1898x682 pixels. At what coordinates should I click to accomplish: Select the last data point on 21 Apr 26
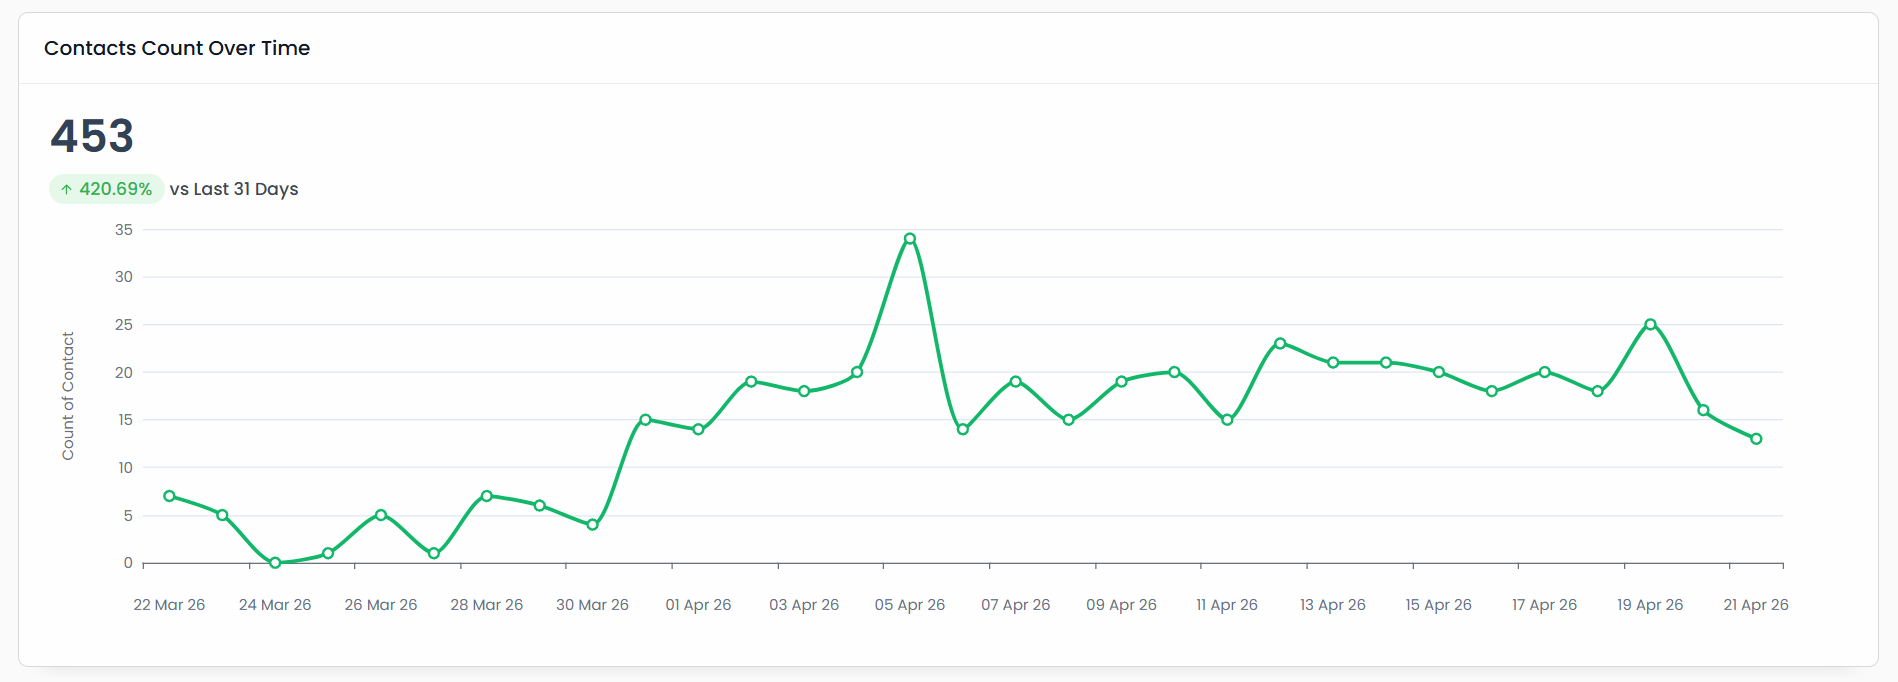tap(1756, 439)
